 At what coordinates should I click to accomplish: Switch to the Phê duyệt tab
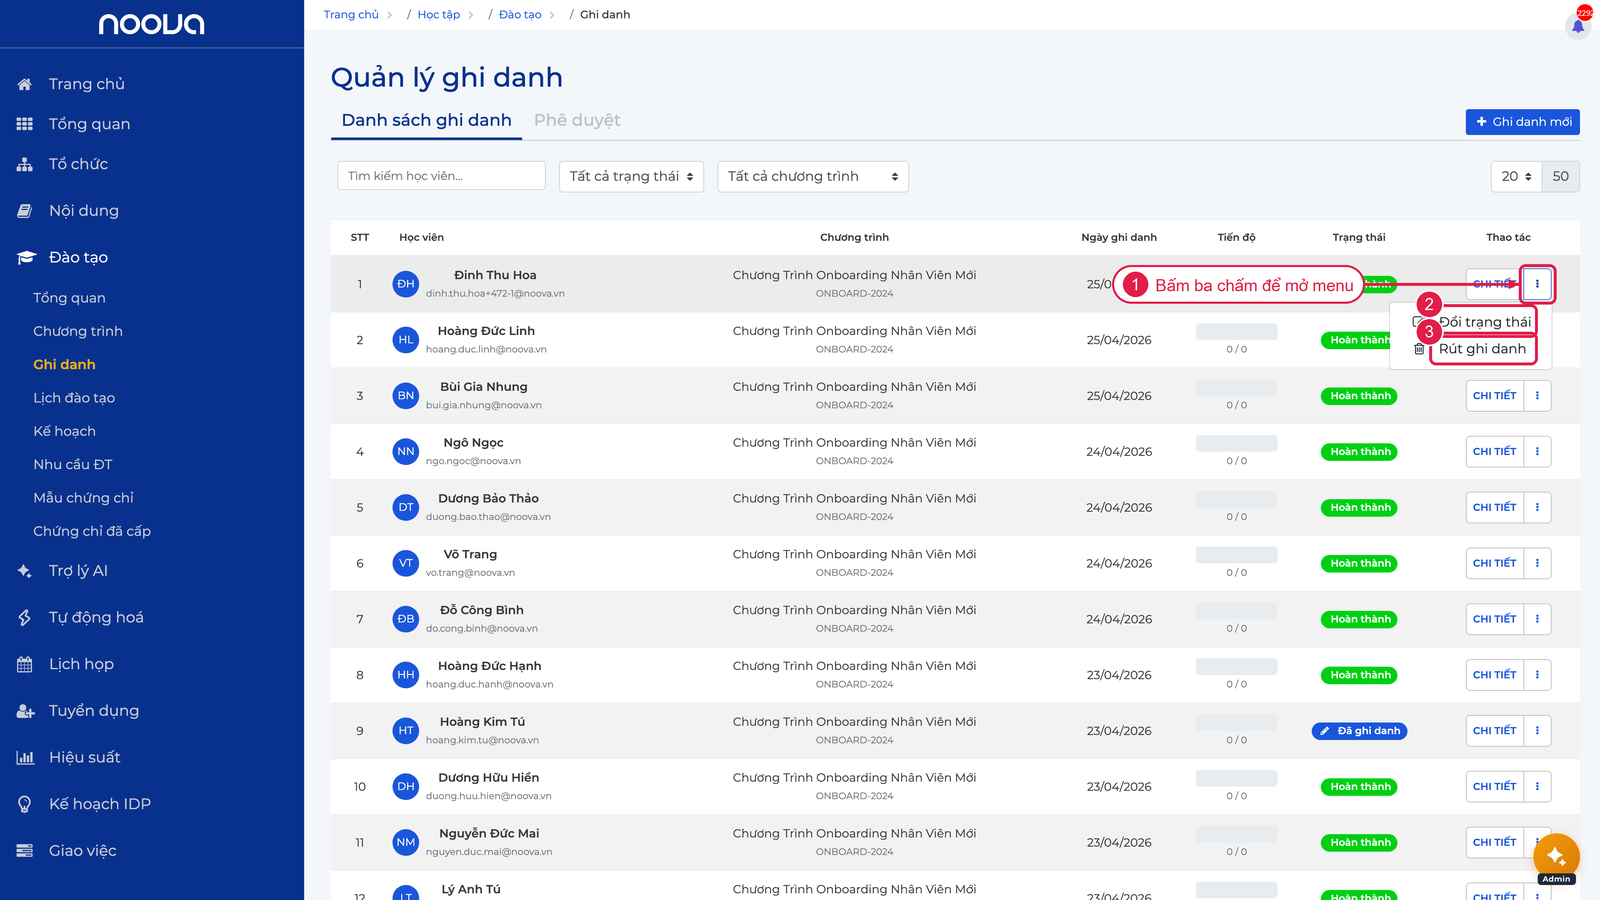point(577,120)
